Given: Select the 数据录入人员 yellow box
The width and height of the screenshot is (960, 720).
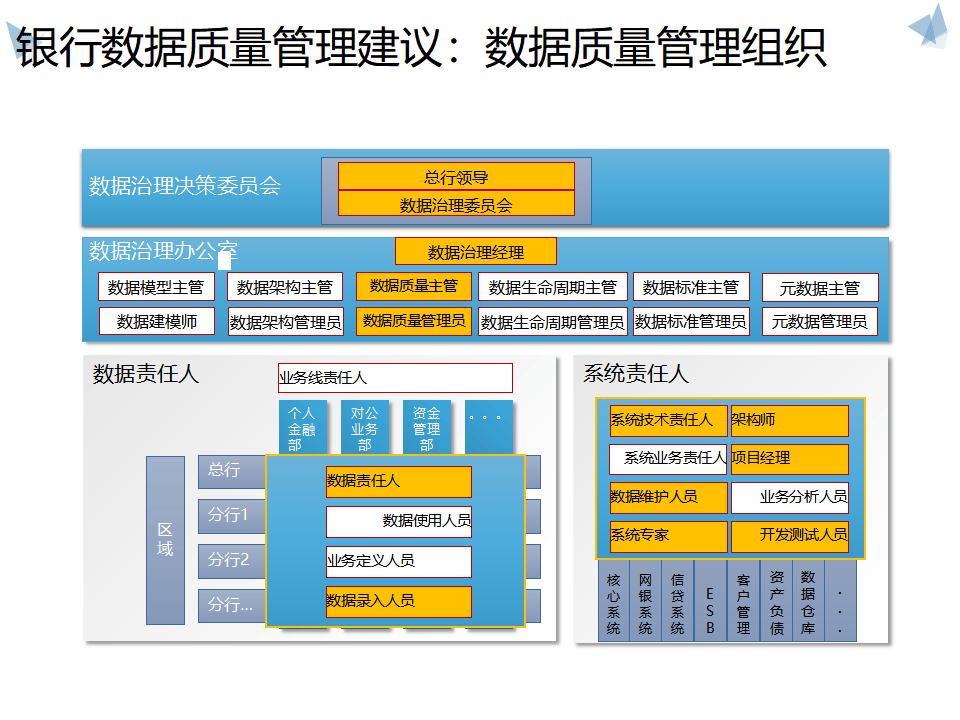Looking at the screenshot, I should click(x=398, y=601).
